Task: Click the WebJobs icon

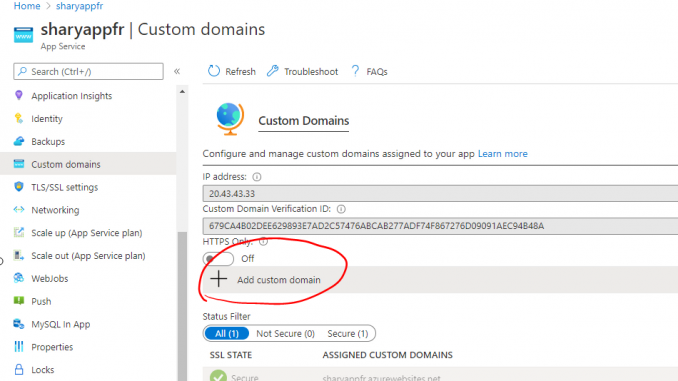Action: pos(19,278)
